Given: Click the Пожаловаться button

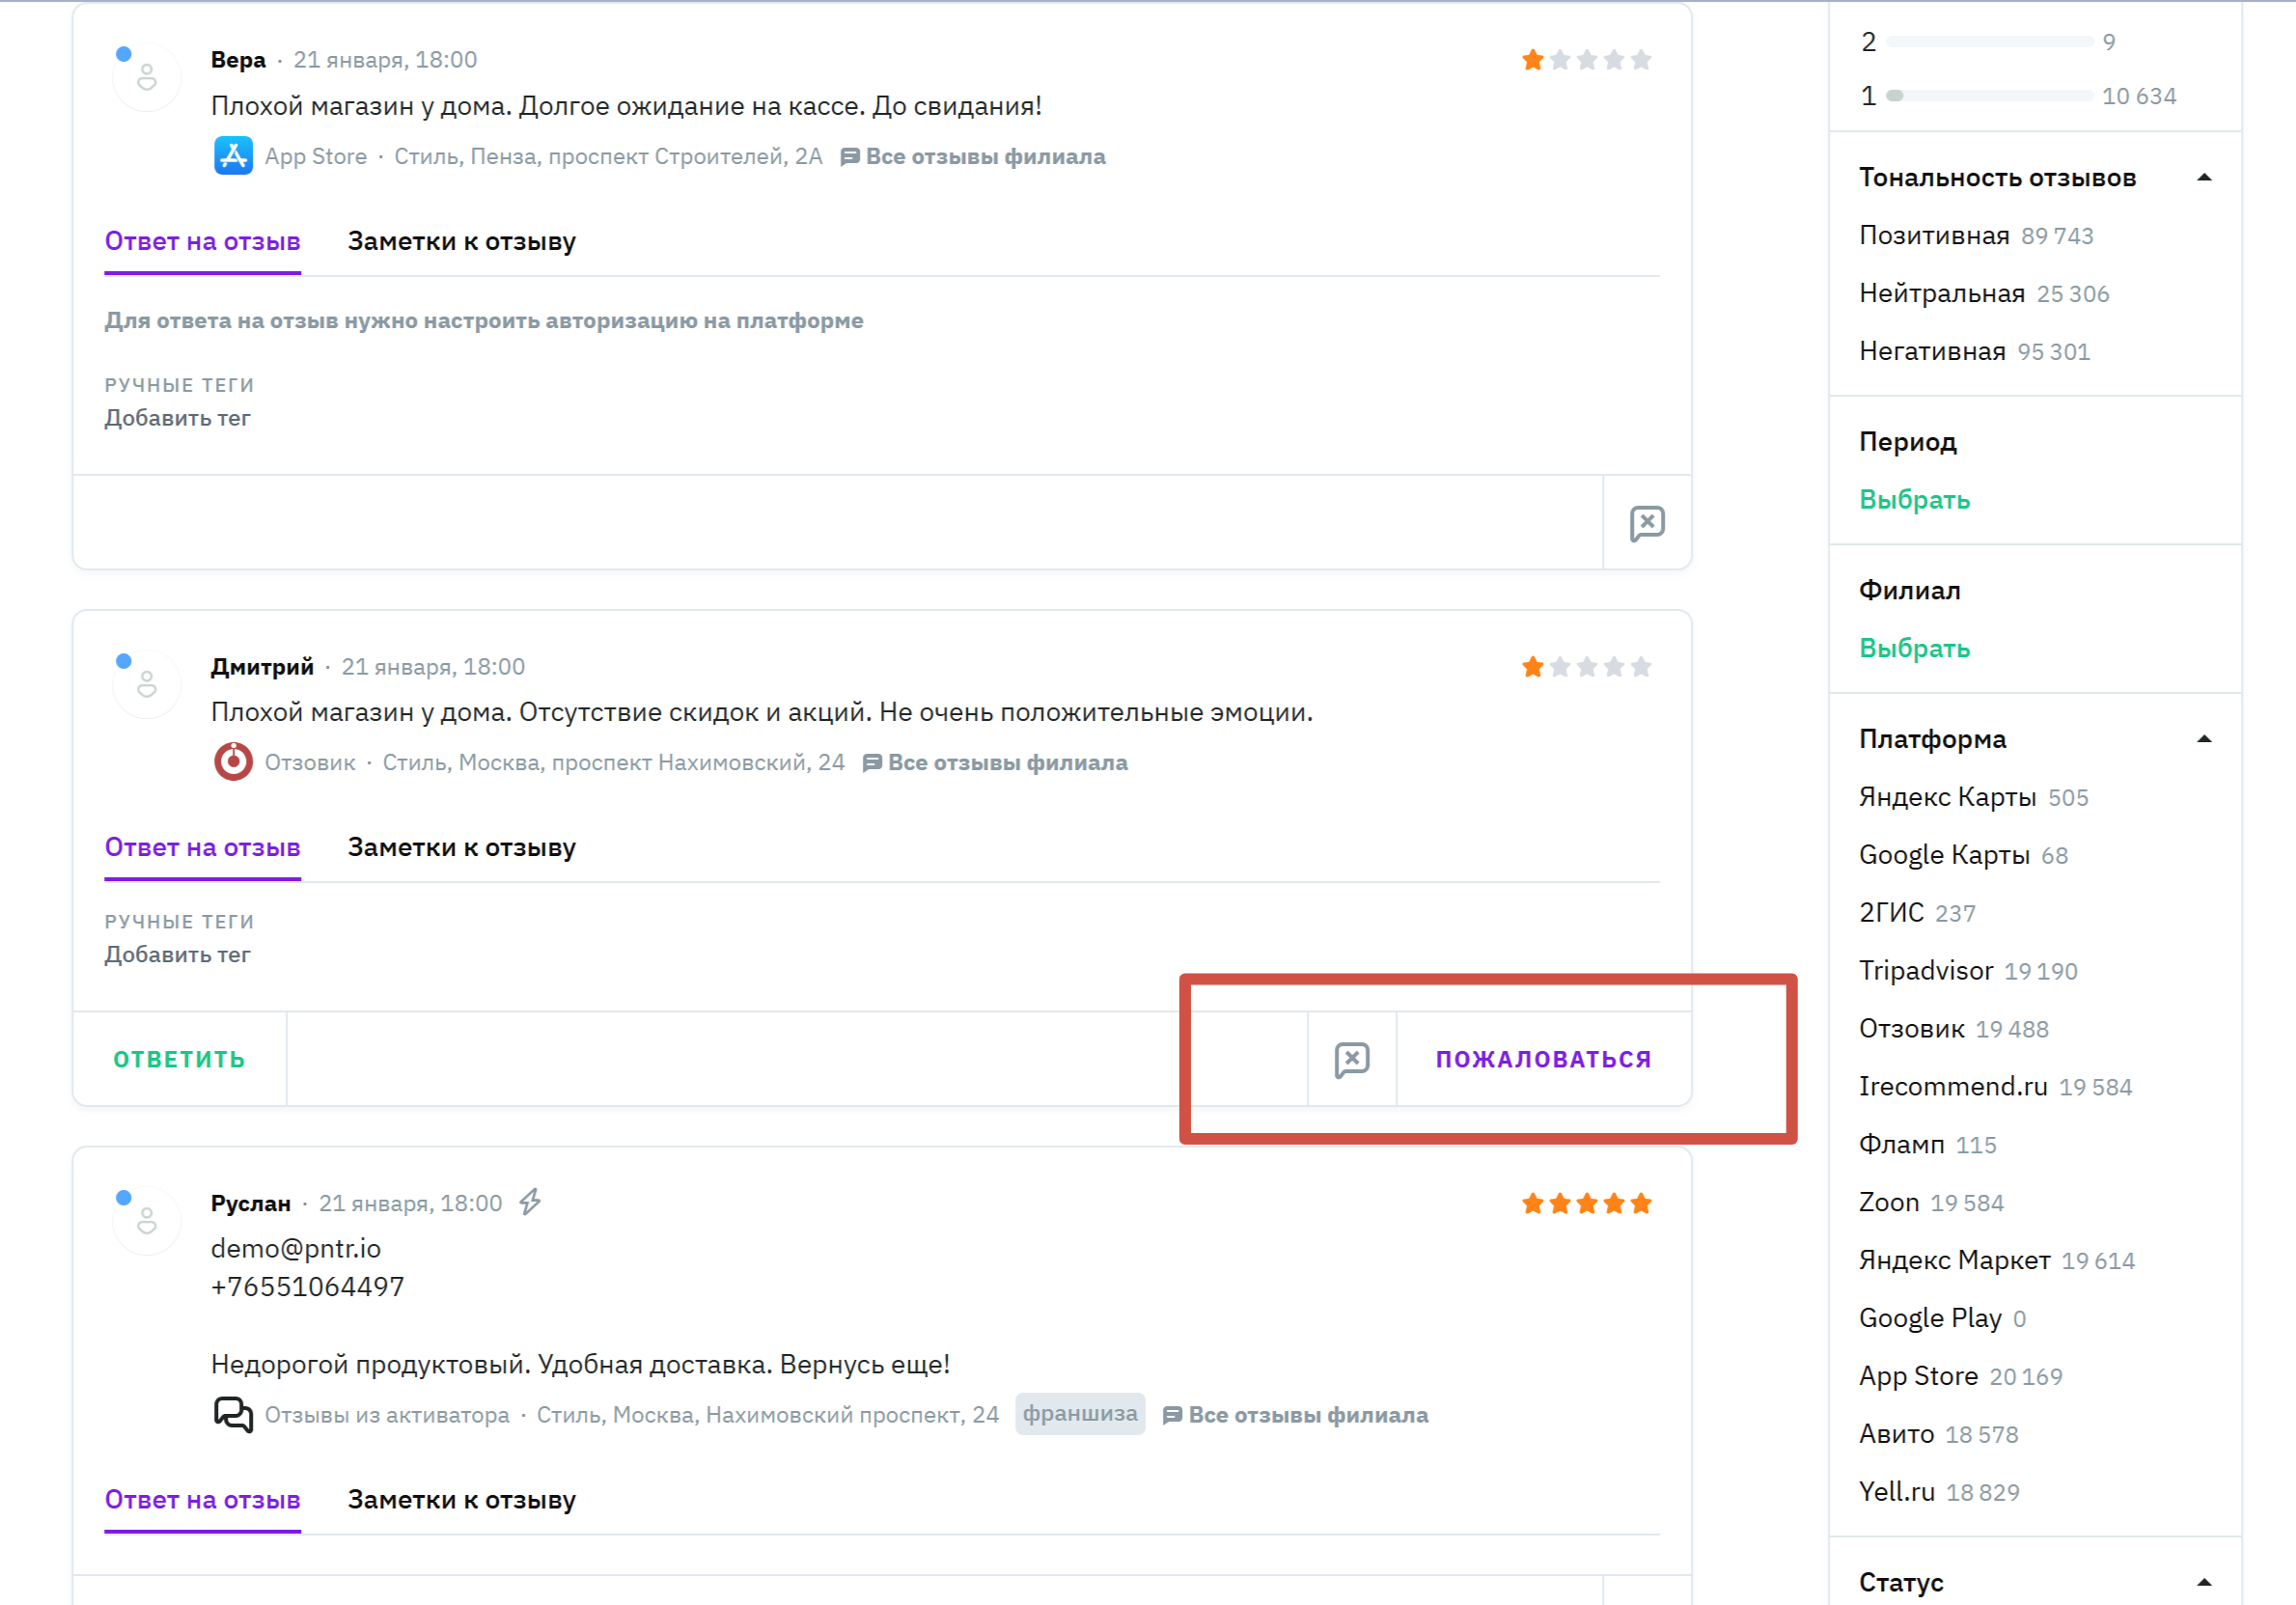Looking at the screenshot, I should pyautogui.click(x=1543, y=1059).
